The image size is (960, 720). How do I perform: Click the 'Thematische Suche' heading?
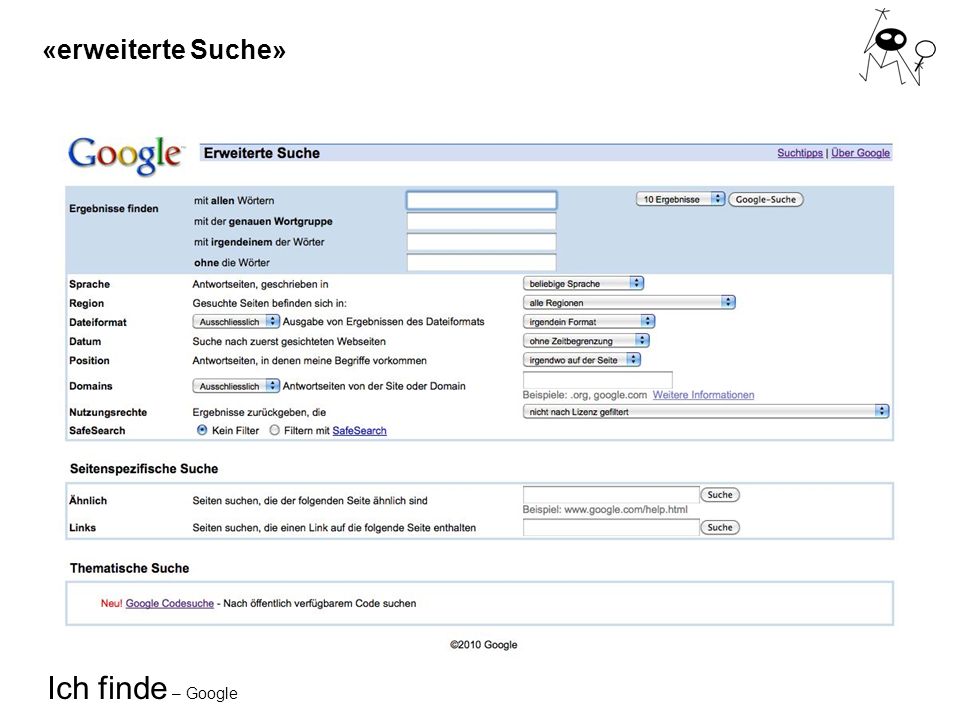tap(129, 568)
